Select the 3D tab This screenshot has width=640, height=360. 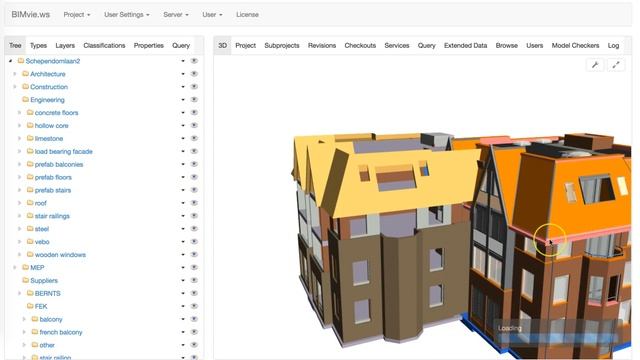click(x=222, y=45)
